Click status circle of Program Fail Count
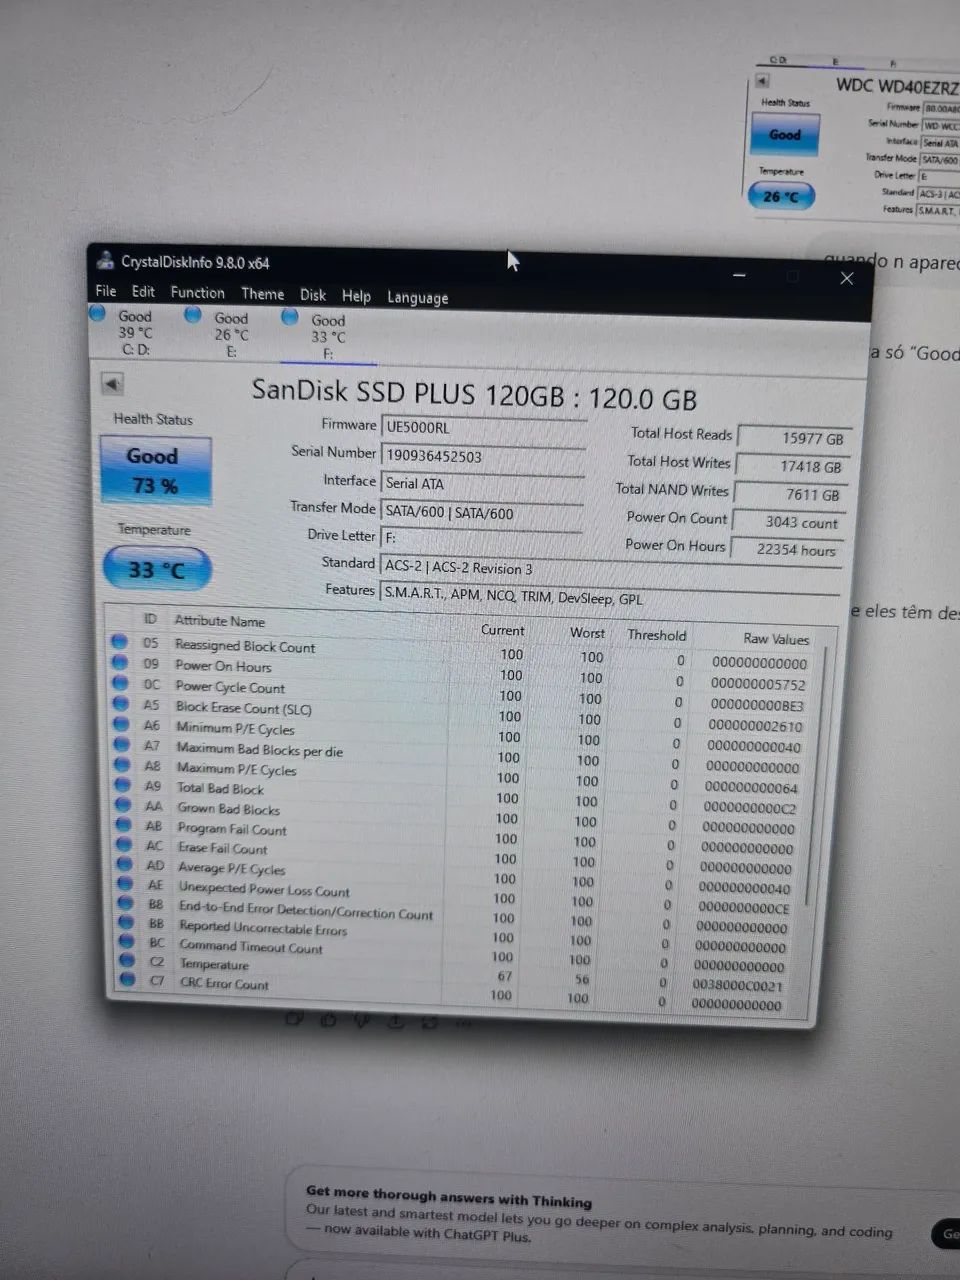 tap(124, 825)
